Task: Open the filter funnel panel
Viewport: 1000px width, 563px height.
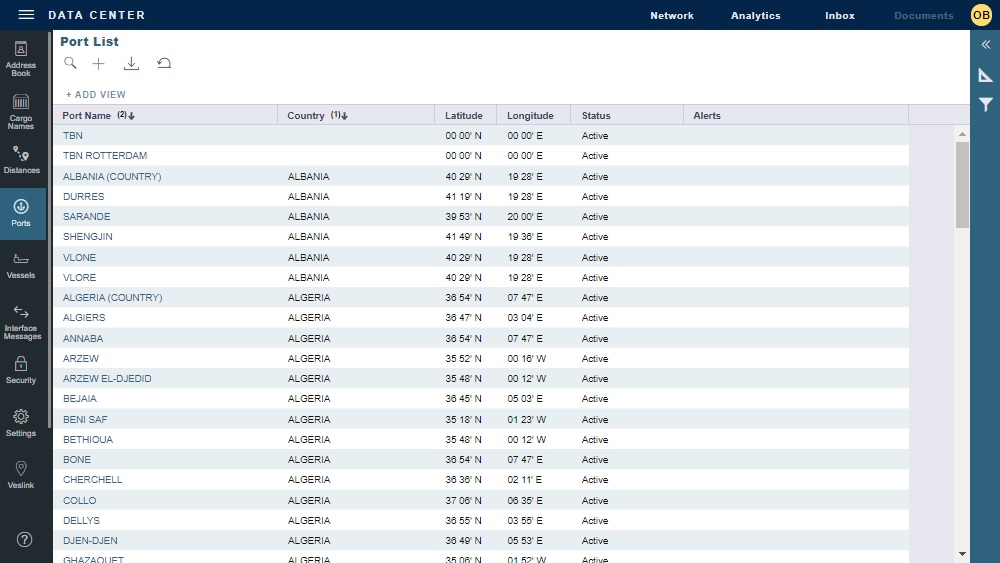Action: click(x=985, y=104)
